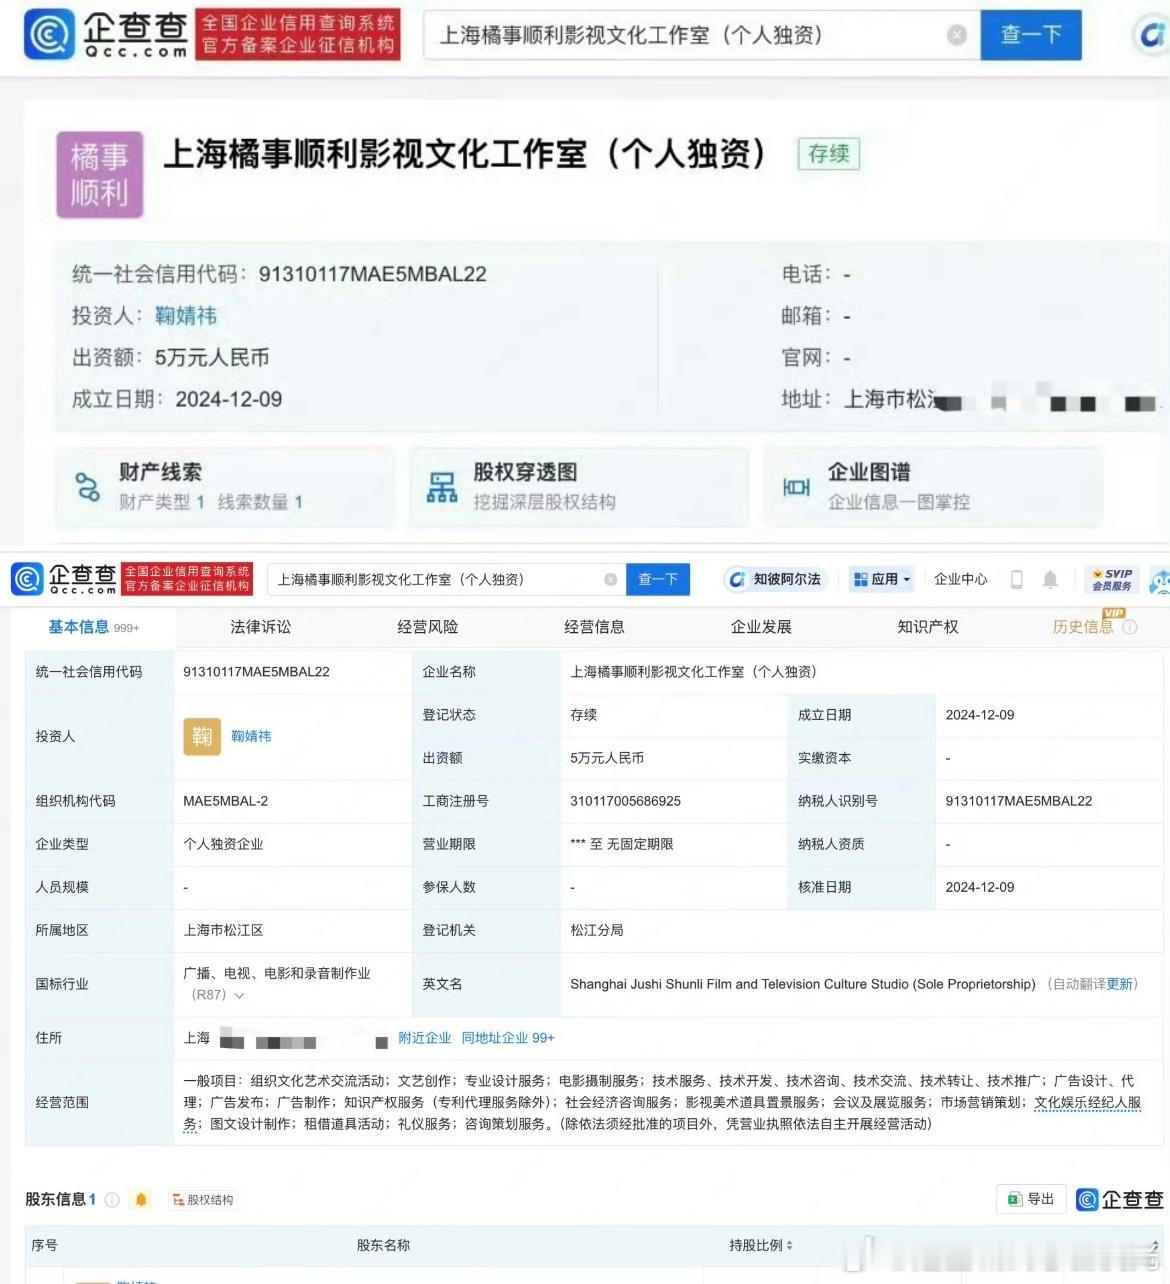
Task: Export shareholder list via 导出 button
Action: pos(1031,1199)
